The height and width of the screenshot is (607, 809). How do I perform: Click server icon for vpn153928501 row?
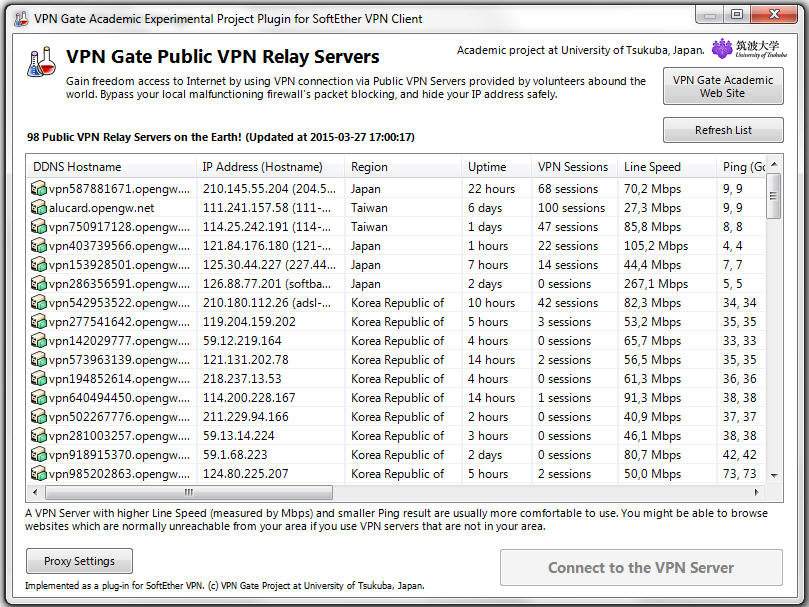pos(39,264)
